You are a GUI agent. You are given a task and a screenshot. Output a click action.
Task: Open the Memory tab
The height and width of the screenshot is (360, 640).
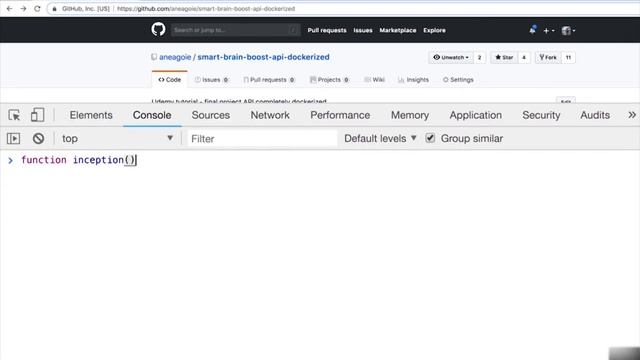click(410, 115)
